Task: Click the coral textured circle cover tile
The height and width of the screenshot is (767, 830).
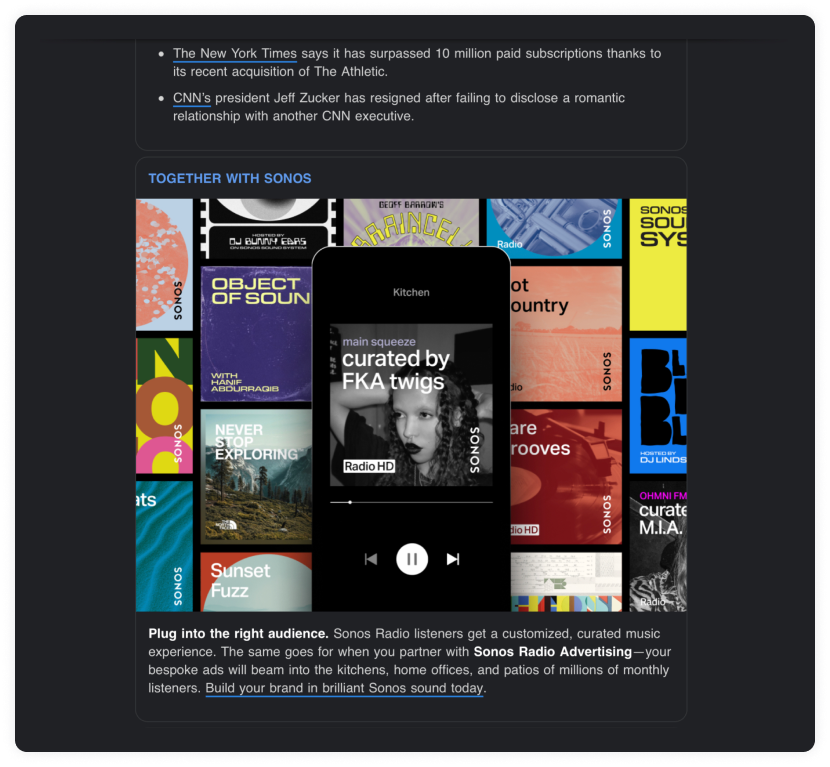Action: click(164, 265)
